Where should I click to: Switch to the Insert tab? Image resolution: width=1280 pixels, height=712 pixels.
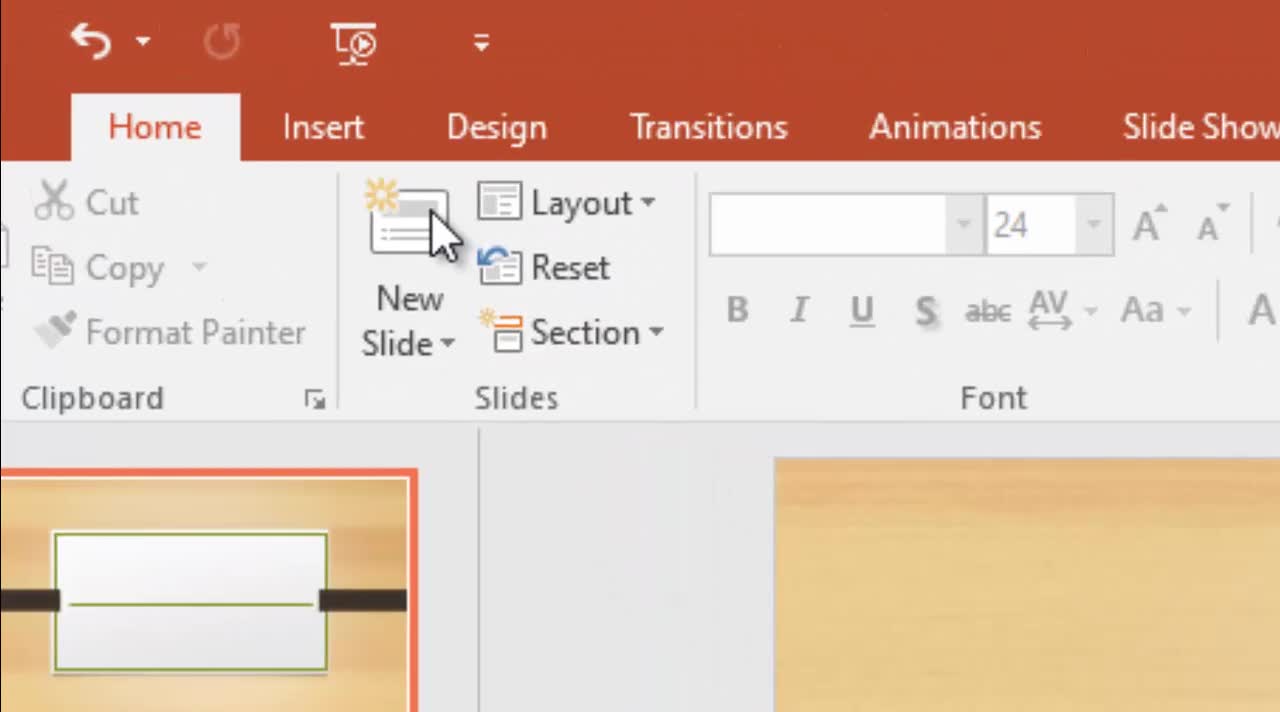[323, 128]
